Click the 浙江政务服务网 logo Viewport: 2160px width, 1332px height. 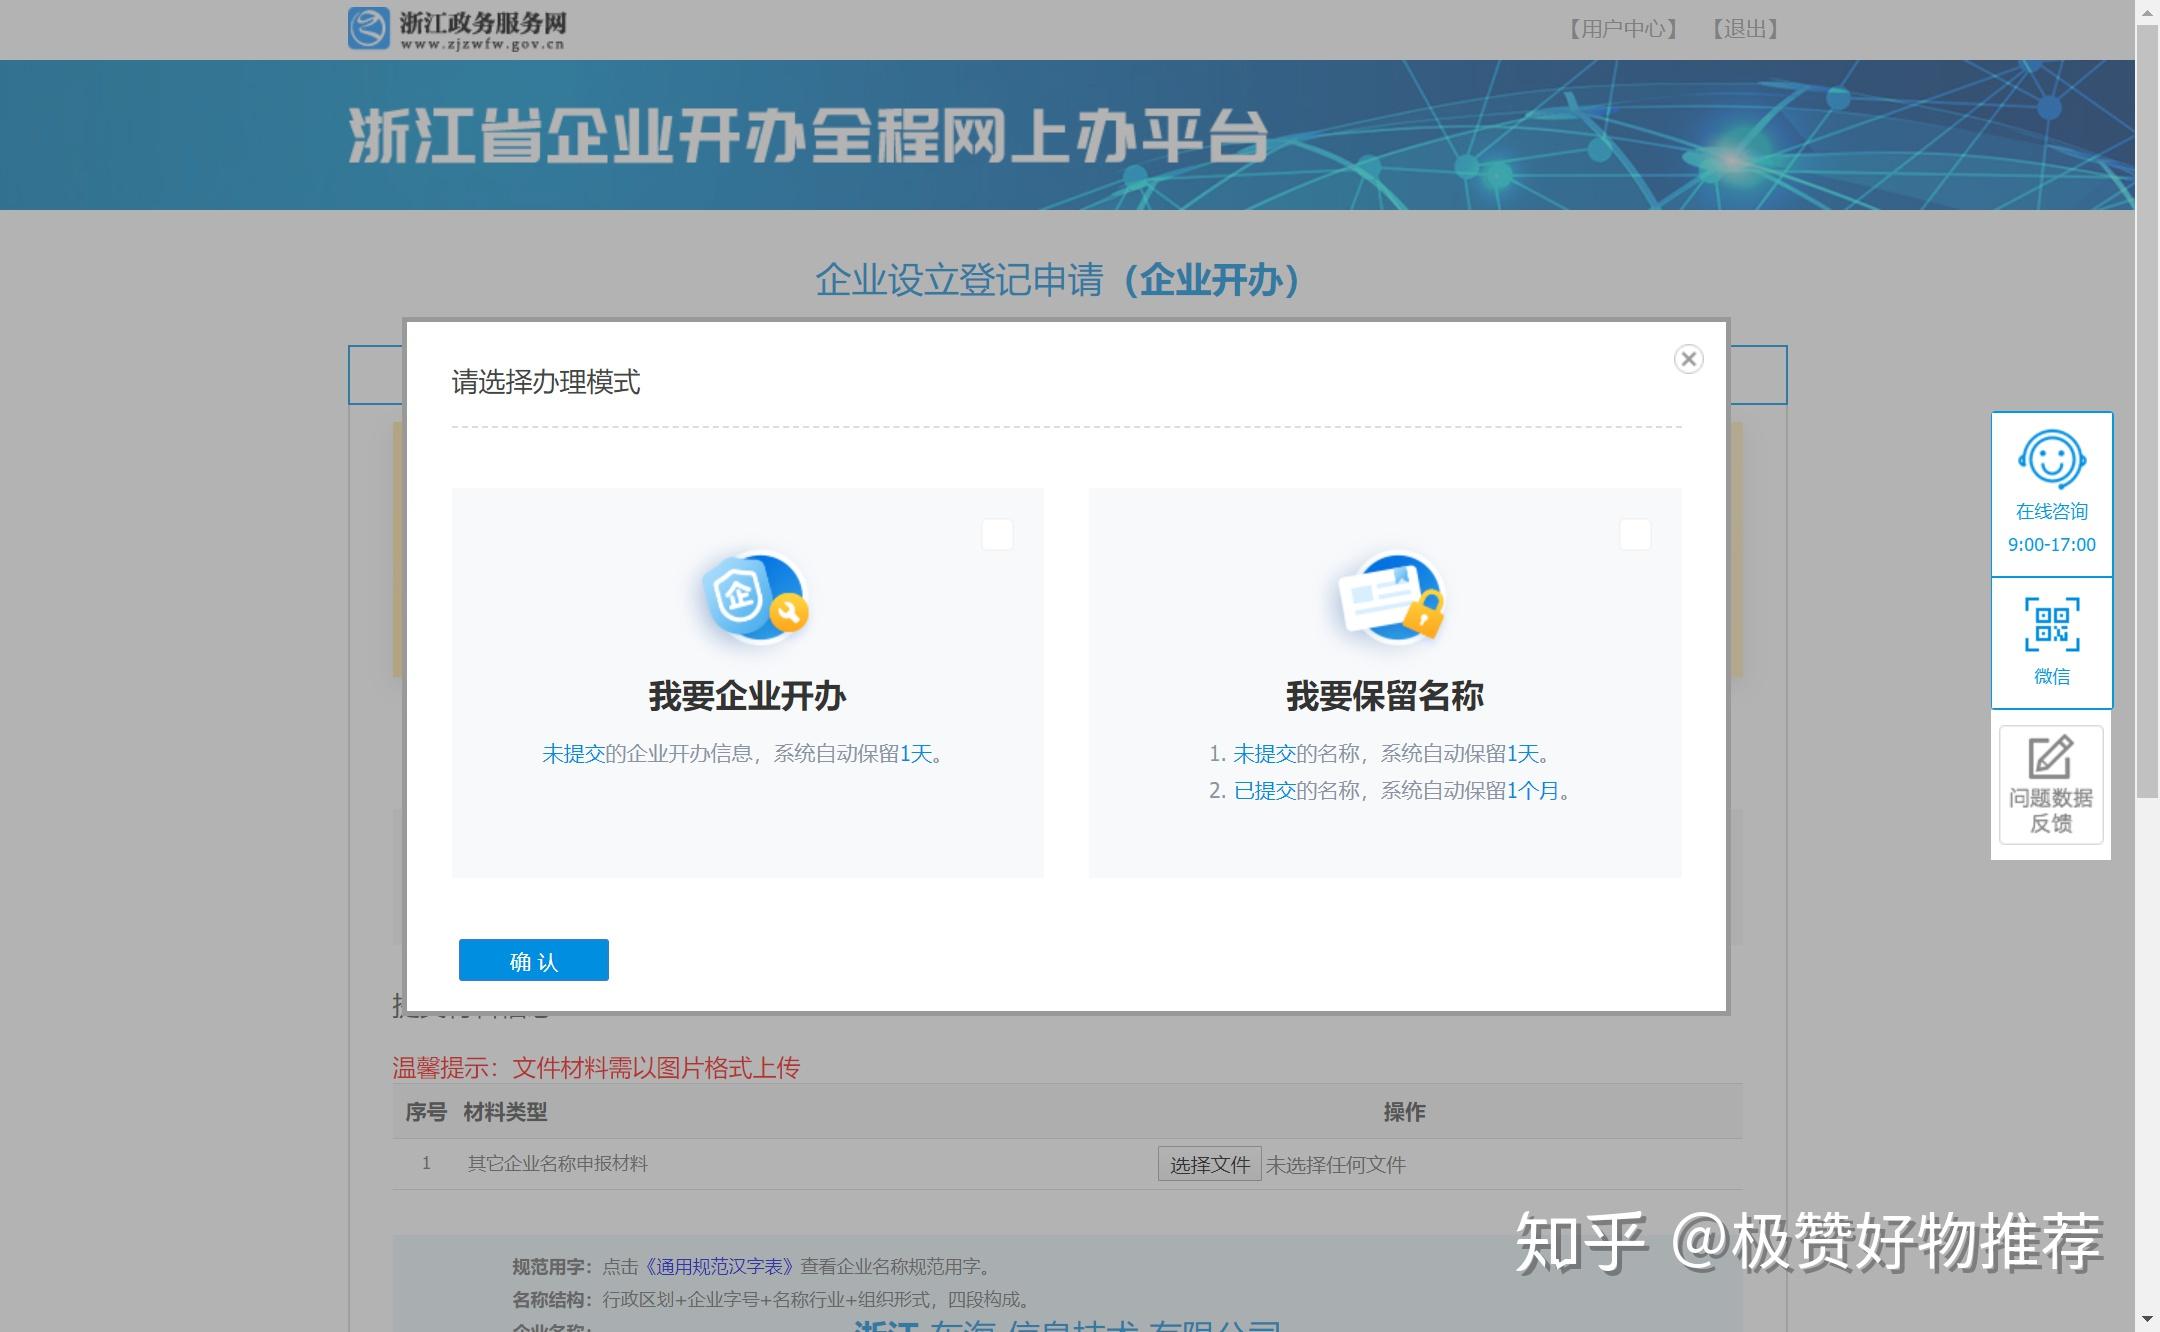(x=455, y=27)
